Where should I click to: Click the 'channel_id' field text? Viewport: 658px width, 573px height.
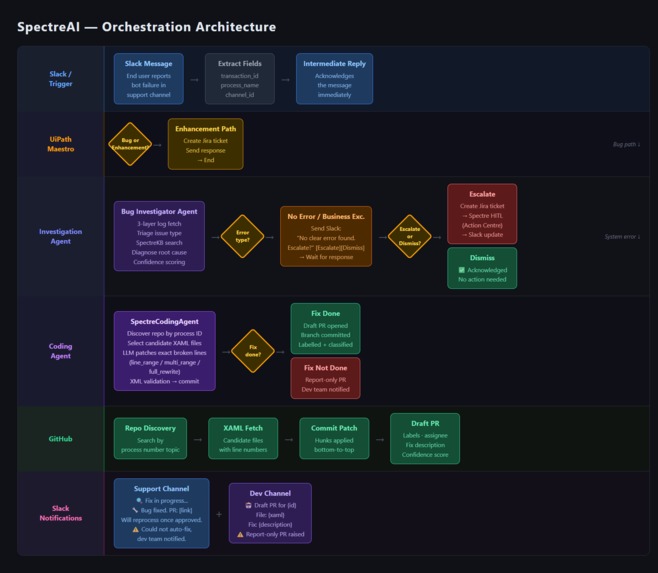240,95
